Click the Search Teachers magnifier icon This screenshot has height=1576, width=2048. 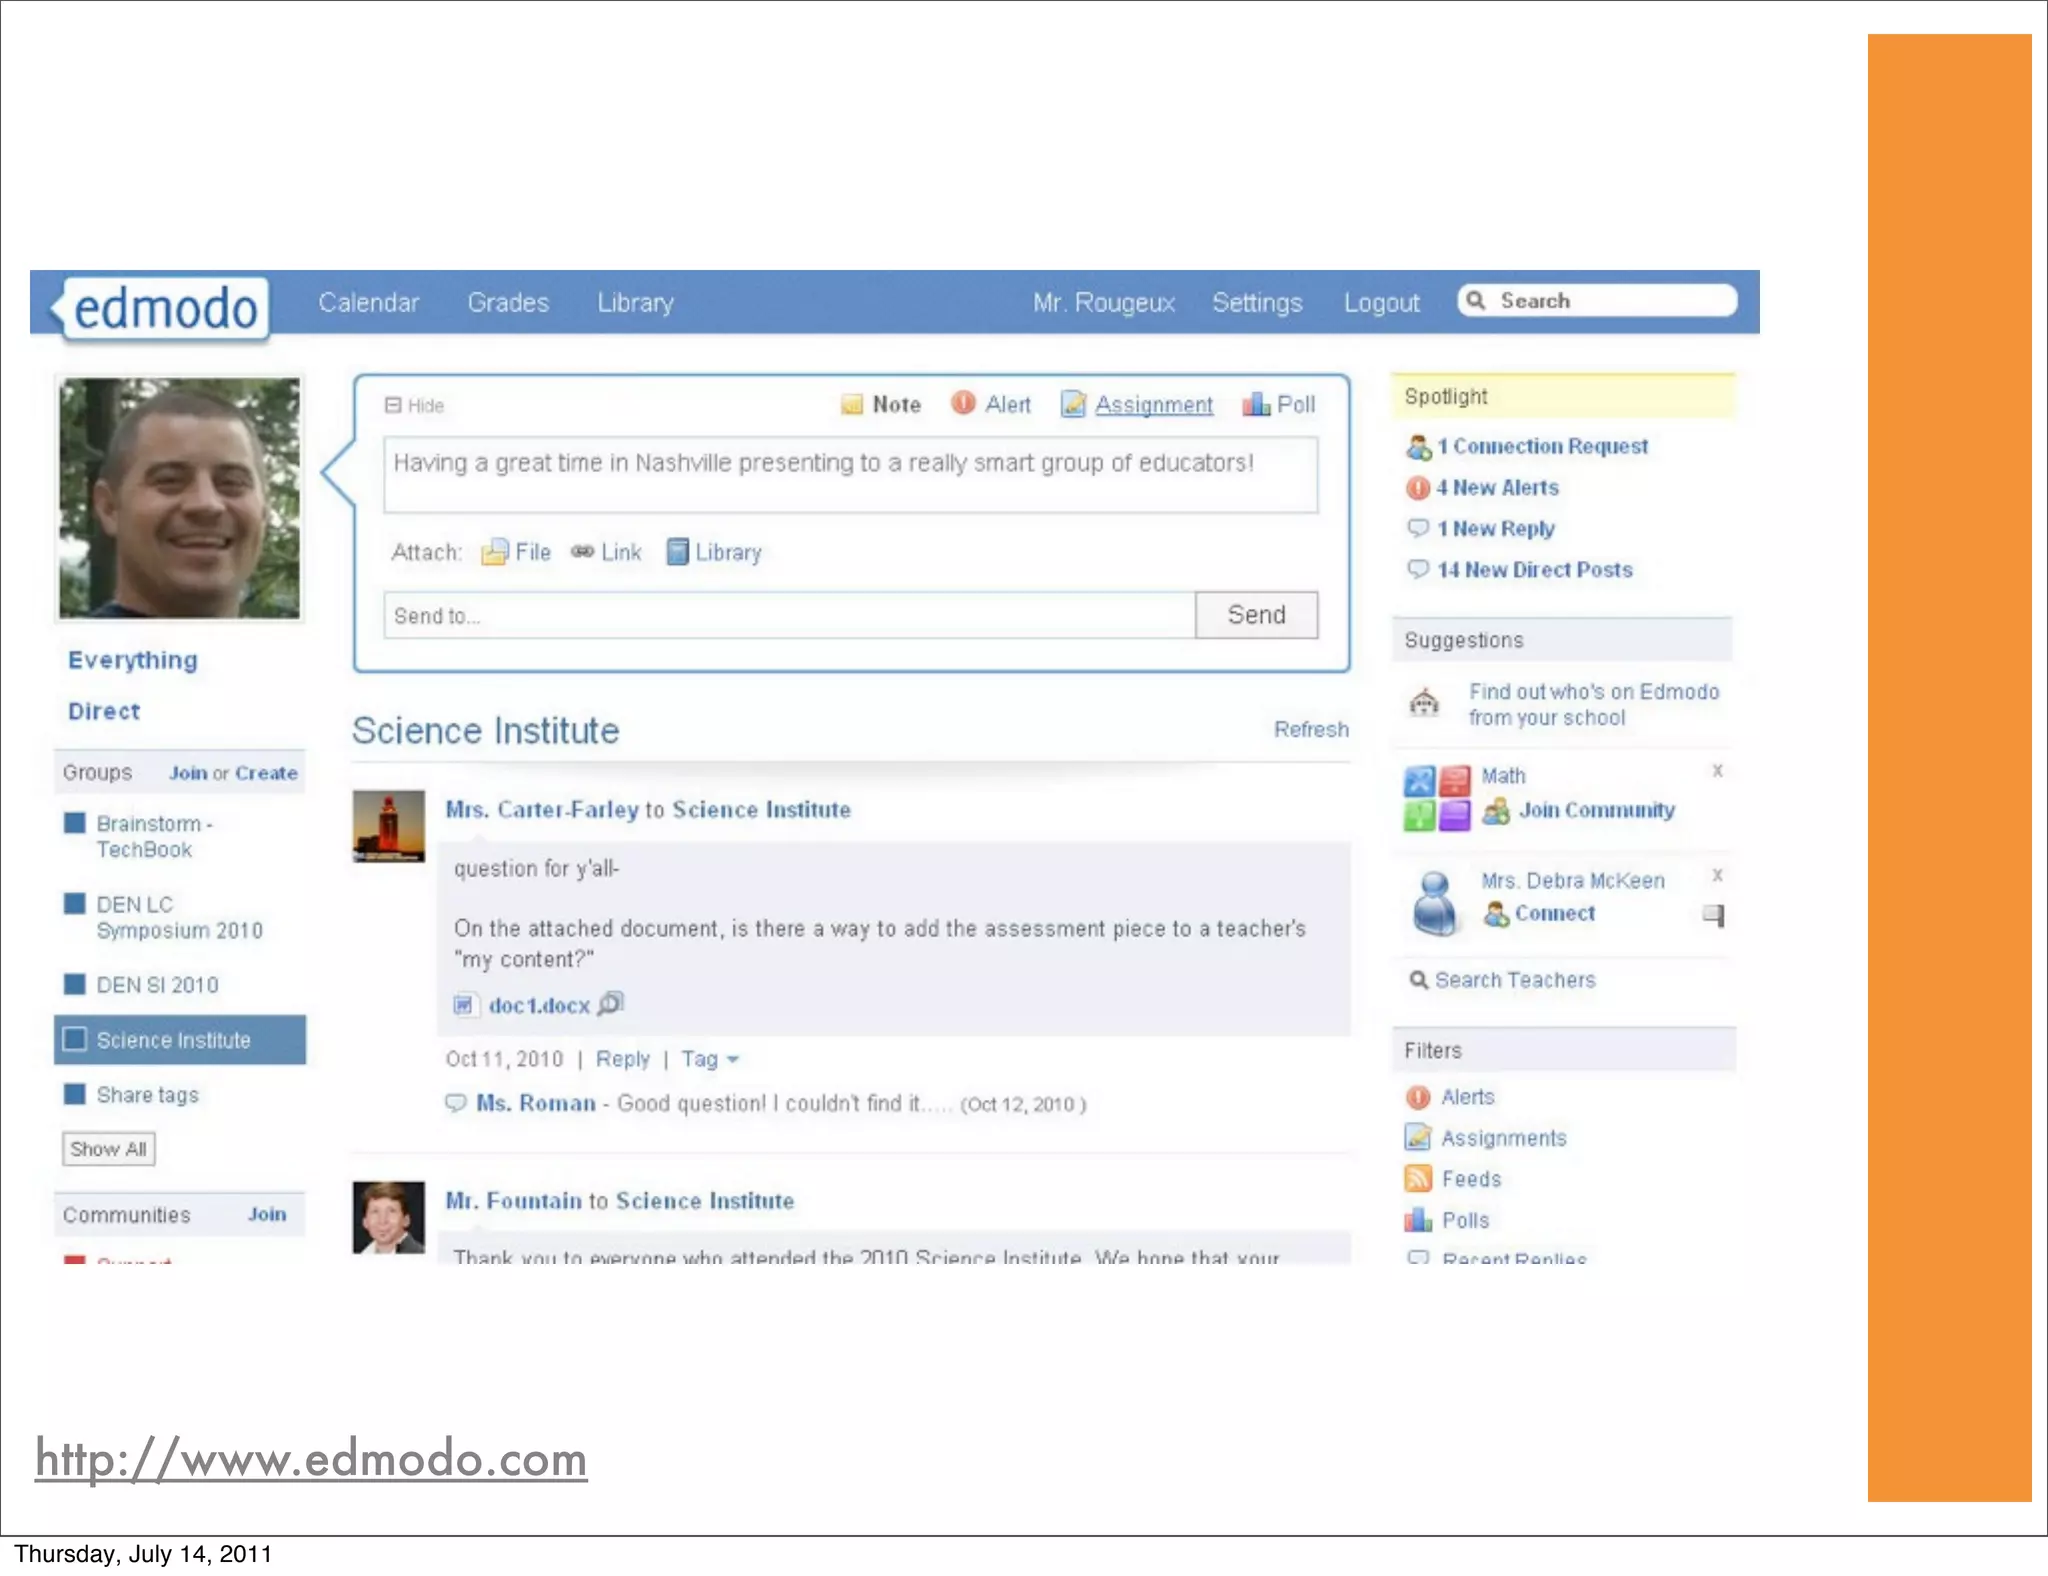click(x=1418, y=980)
